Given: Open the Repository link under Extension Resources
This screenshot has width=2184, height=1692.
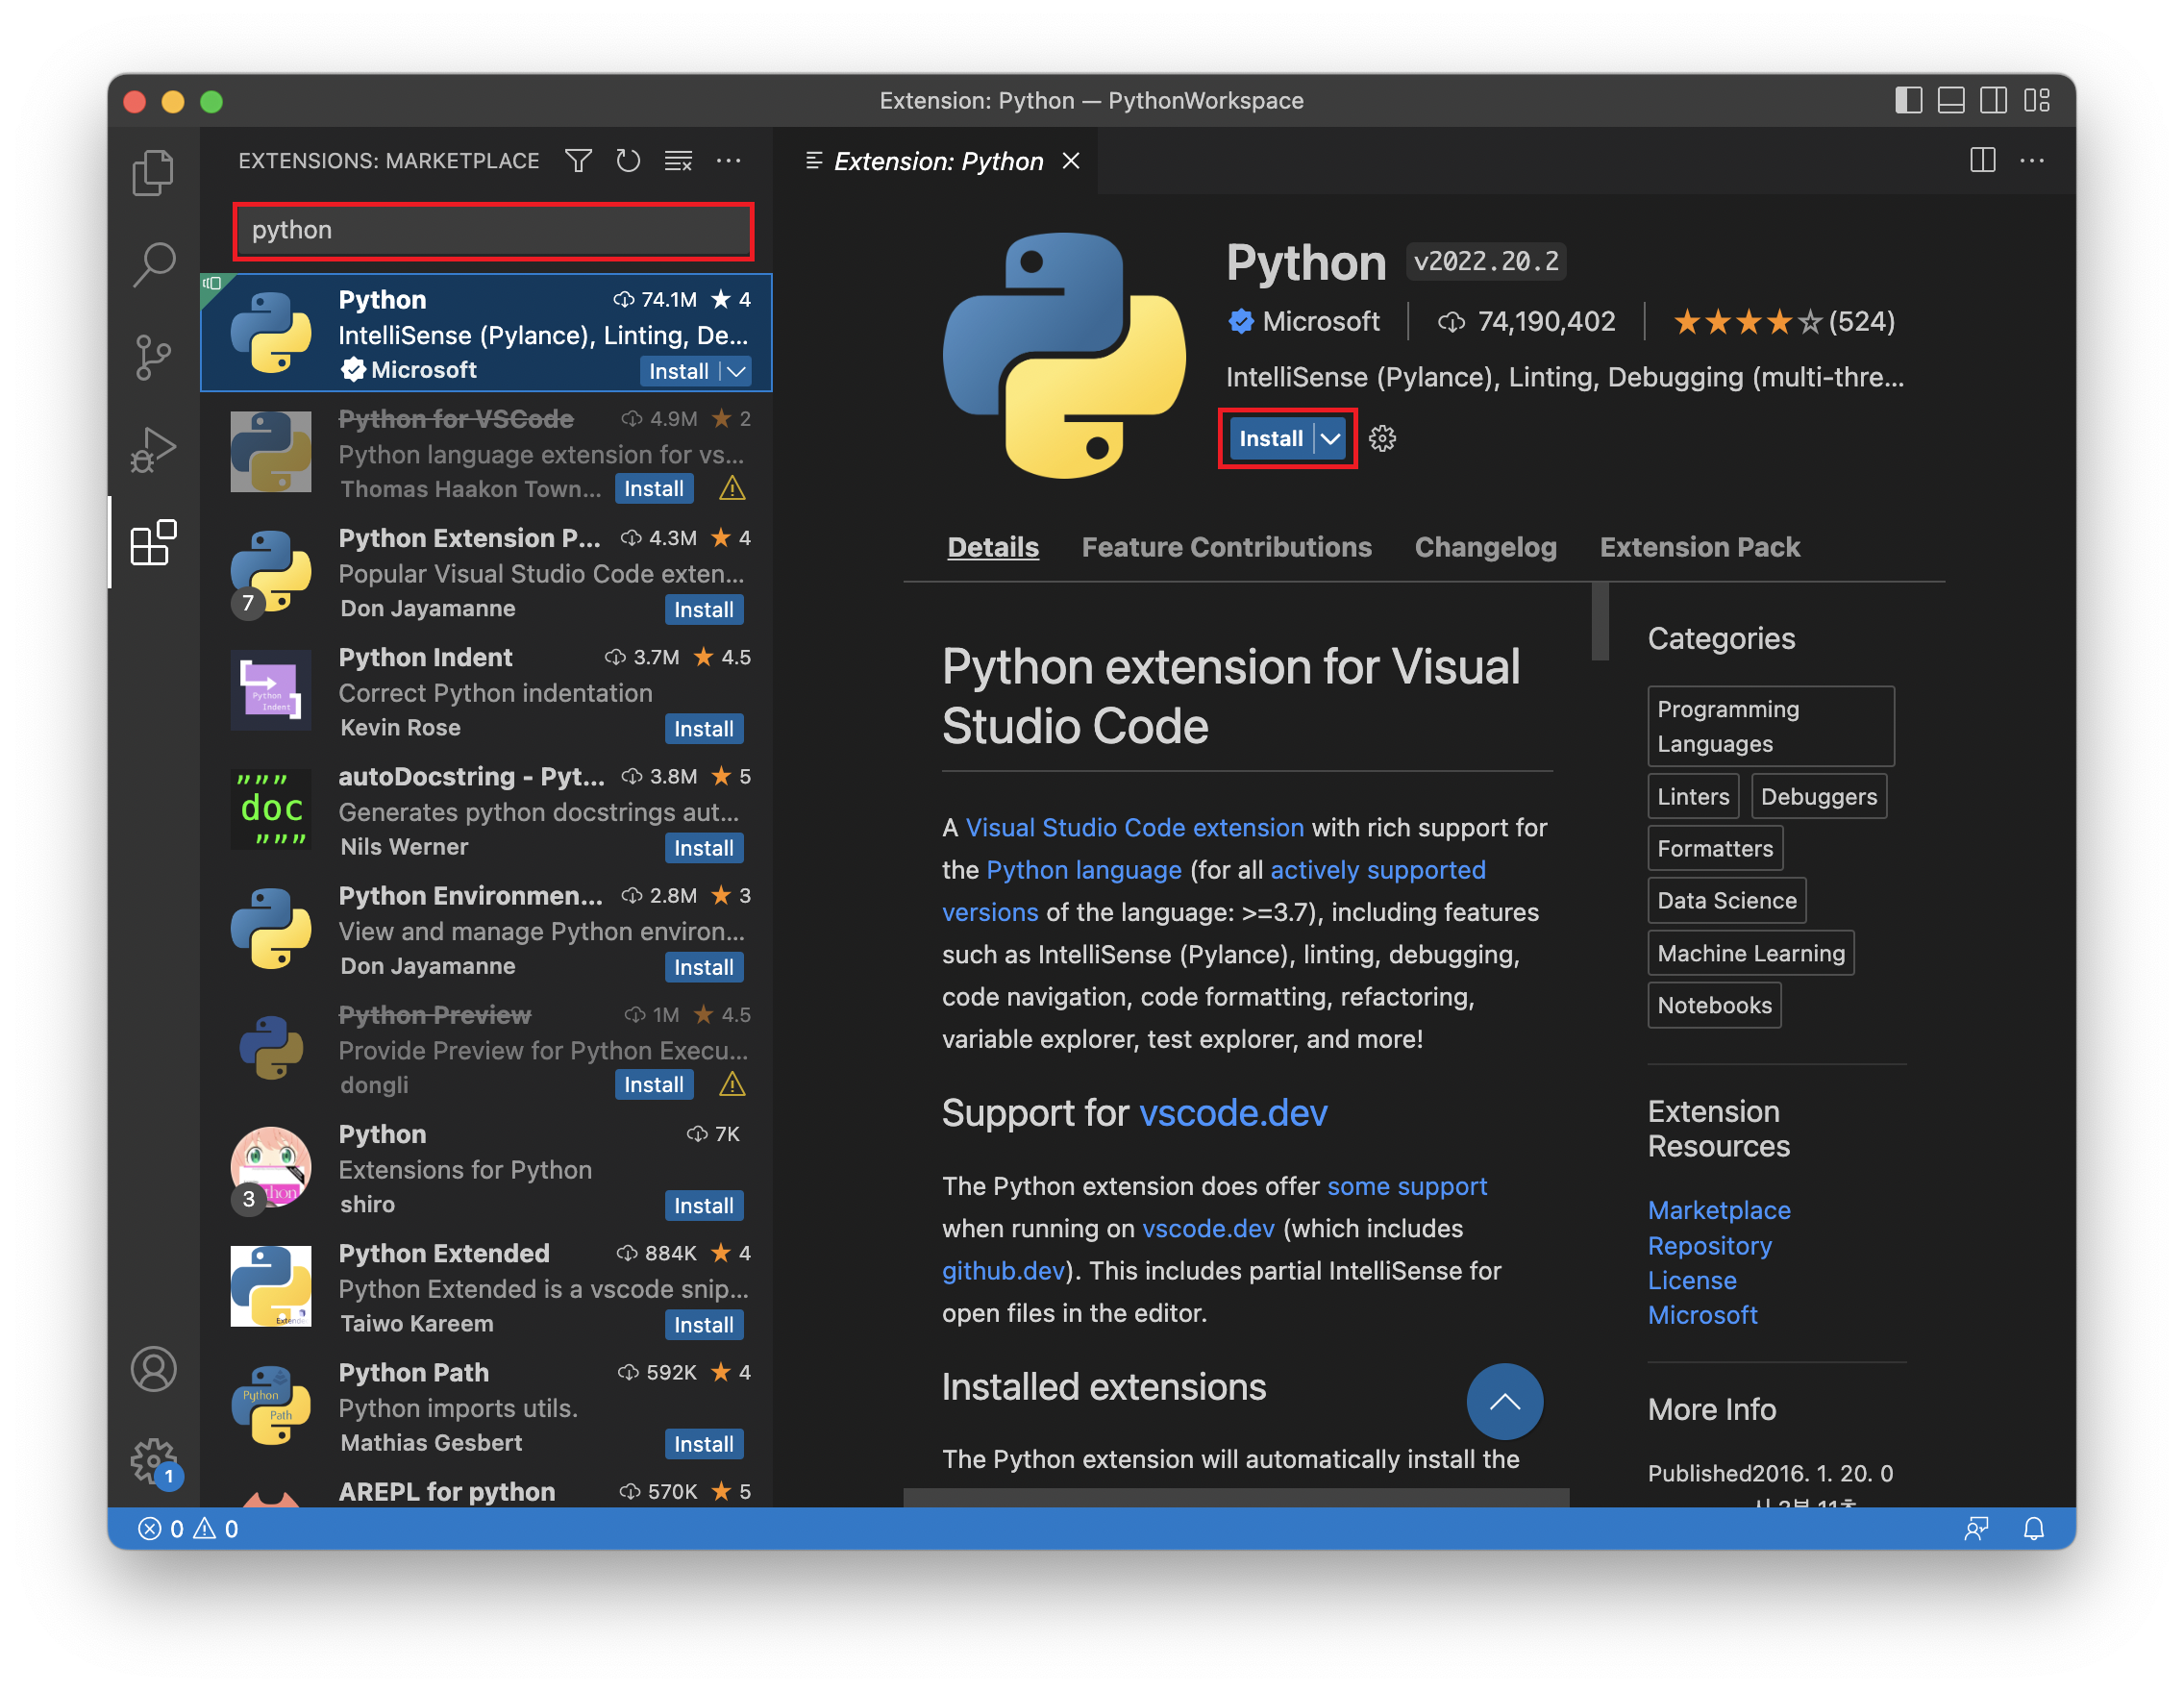Looking at the screenshot, I should point(1709,1245).
